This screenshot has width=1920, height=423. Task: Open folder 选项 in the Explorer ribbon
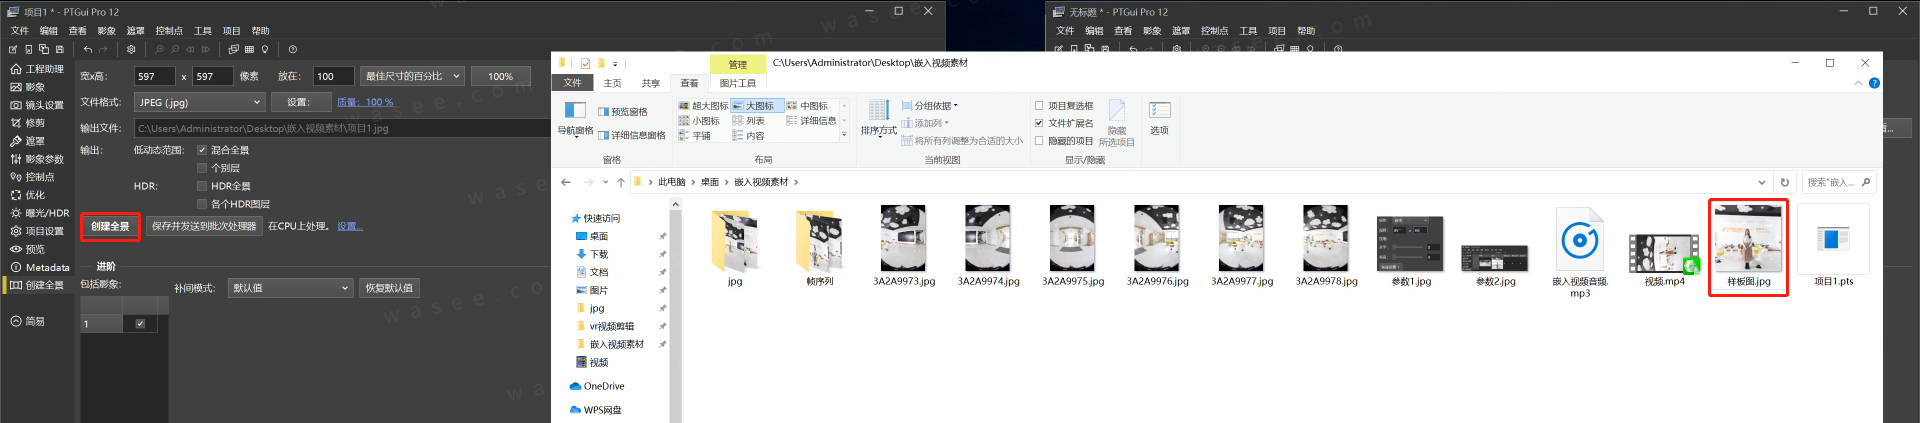[x=1159, y=118]
